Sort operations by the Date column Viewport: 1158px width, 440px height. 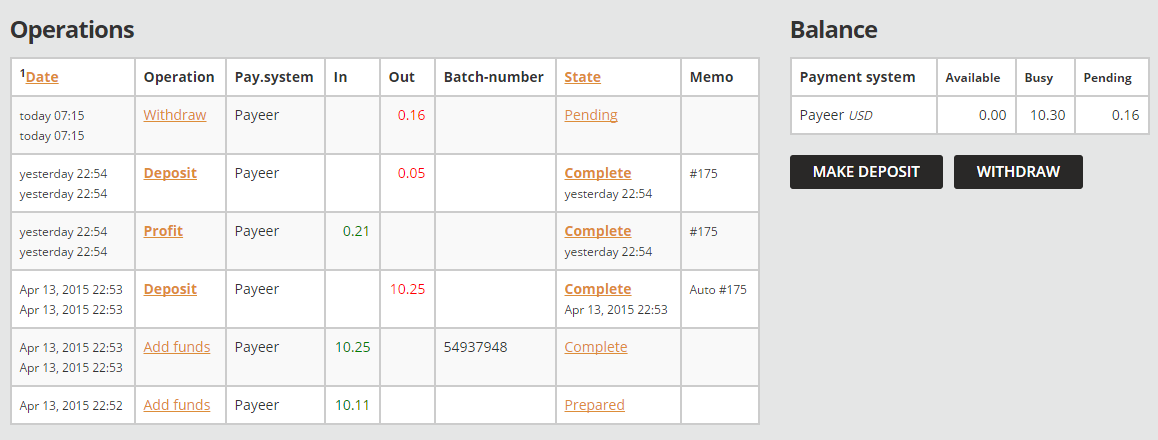click(x=42, y=77)
